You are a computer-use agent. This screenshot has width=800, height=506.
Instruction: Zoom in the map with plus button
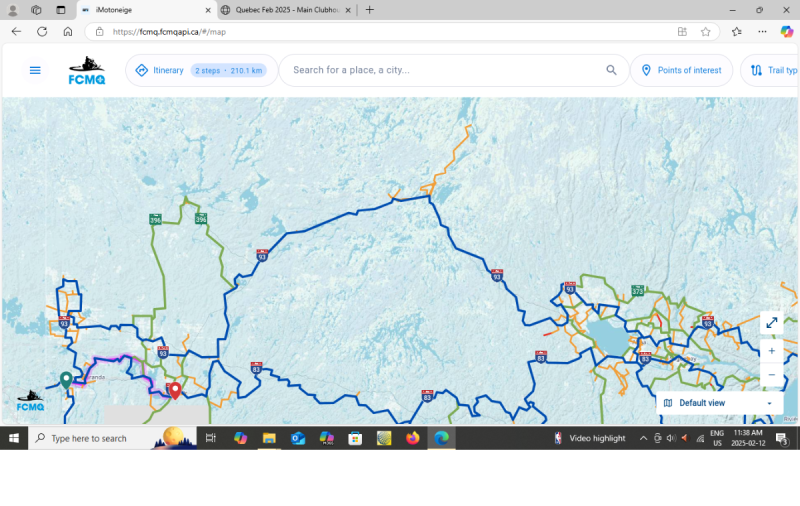[x=771, y=351]
